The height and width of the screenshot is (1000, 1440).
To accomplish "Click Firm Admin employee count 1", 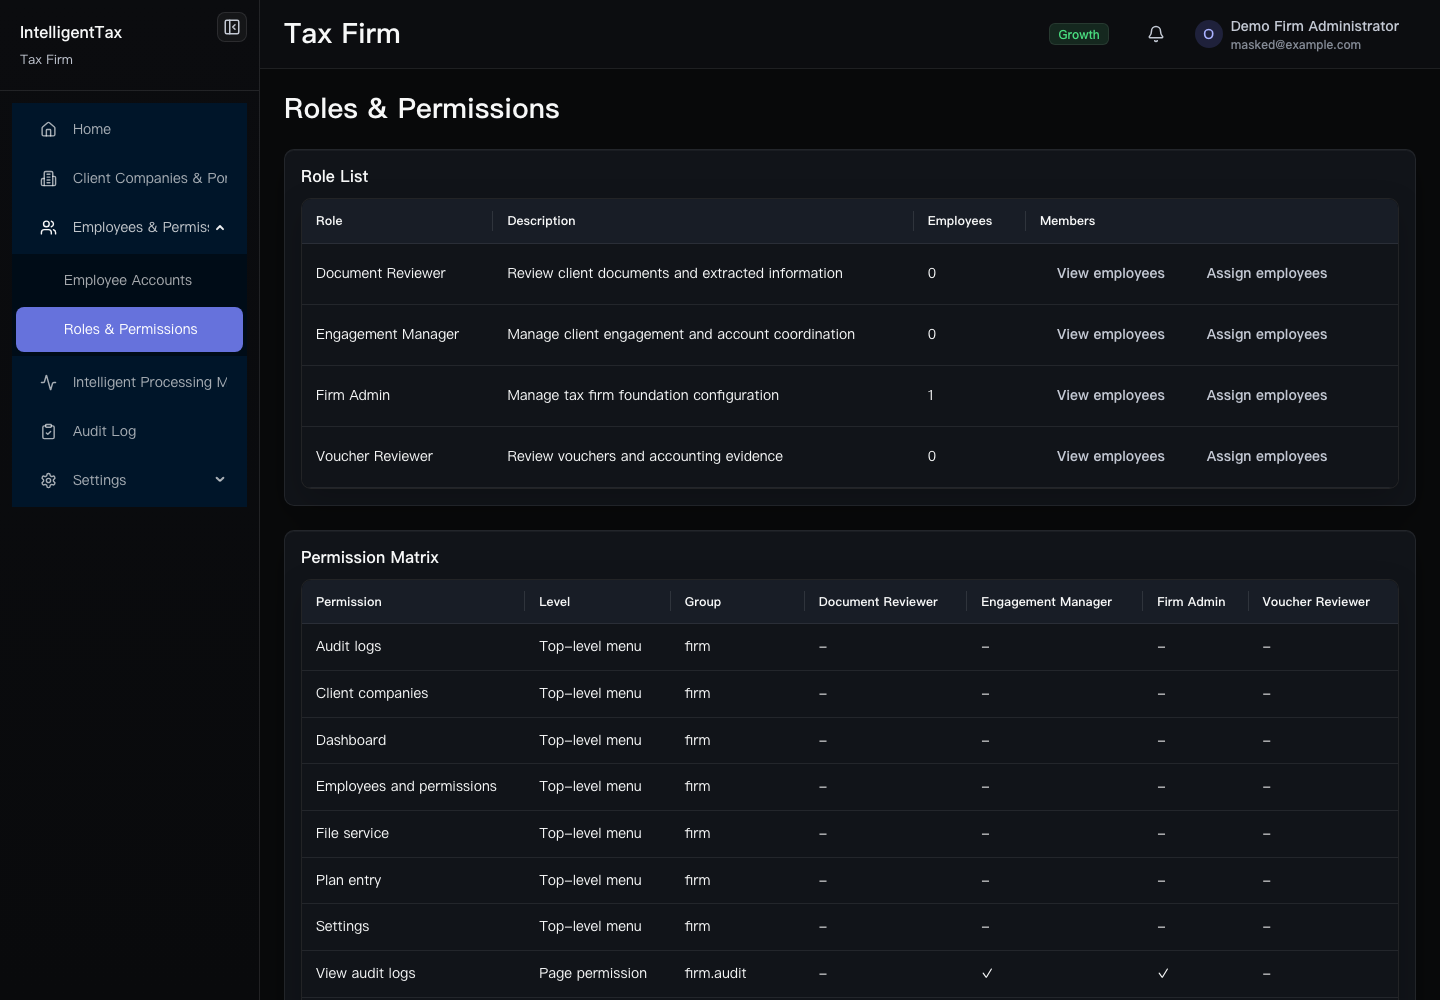I will [x=930, y=395].
